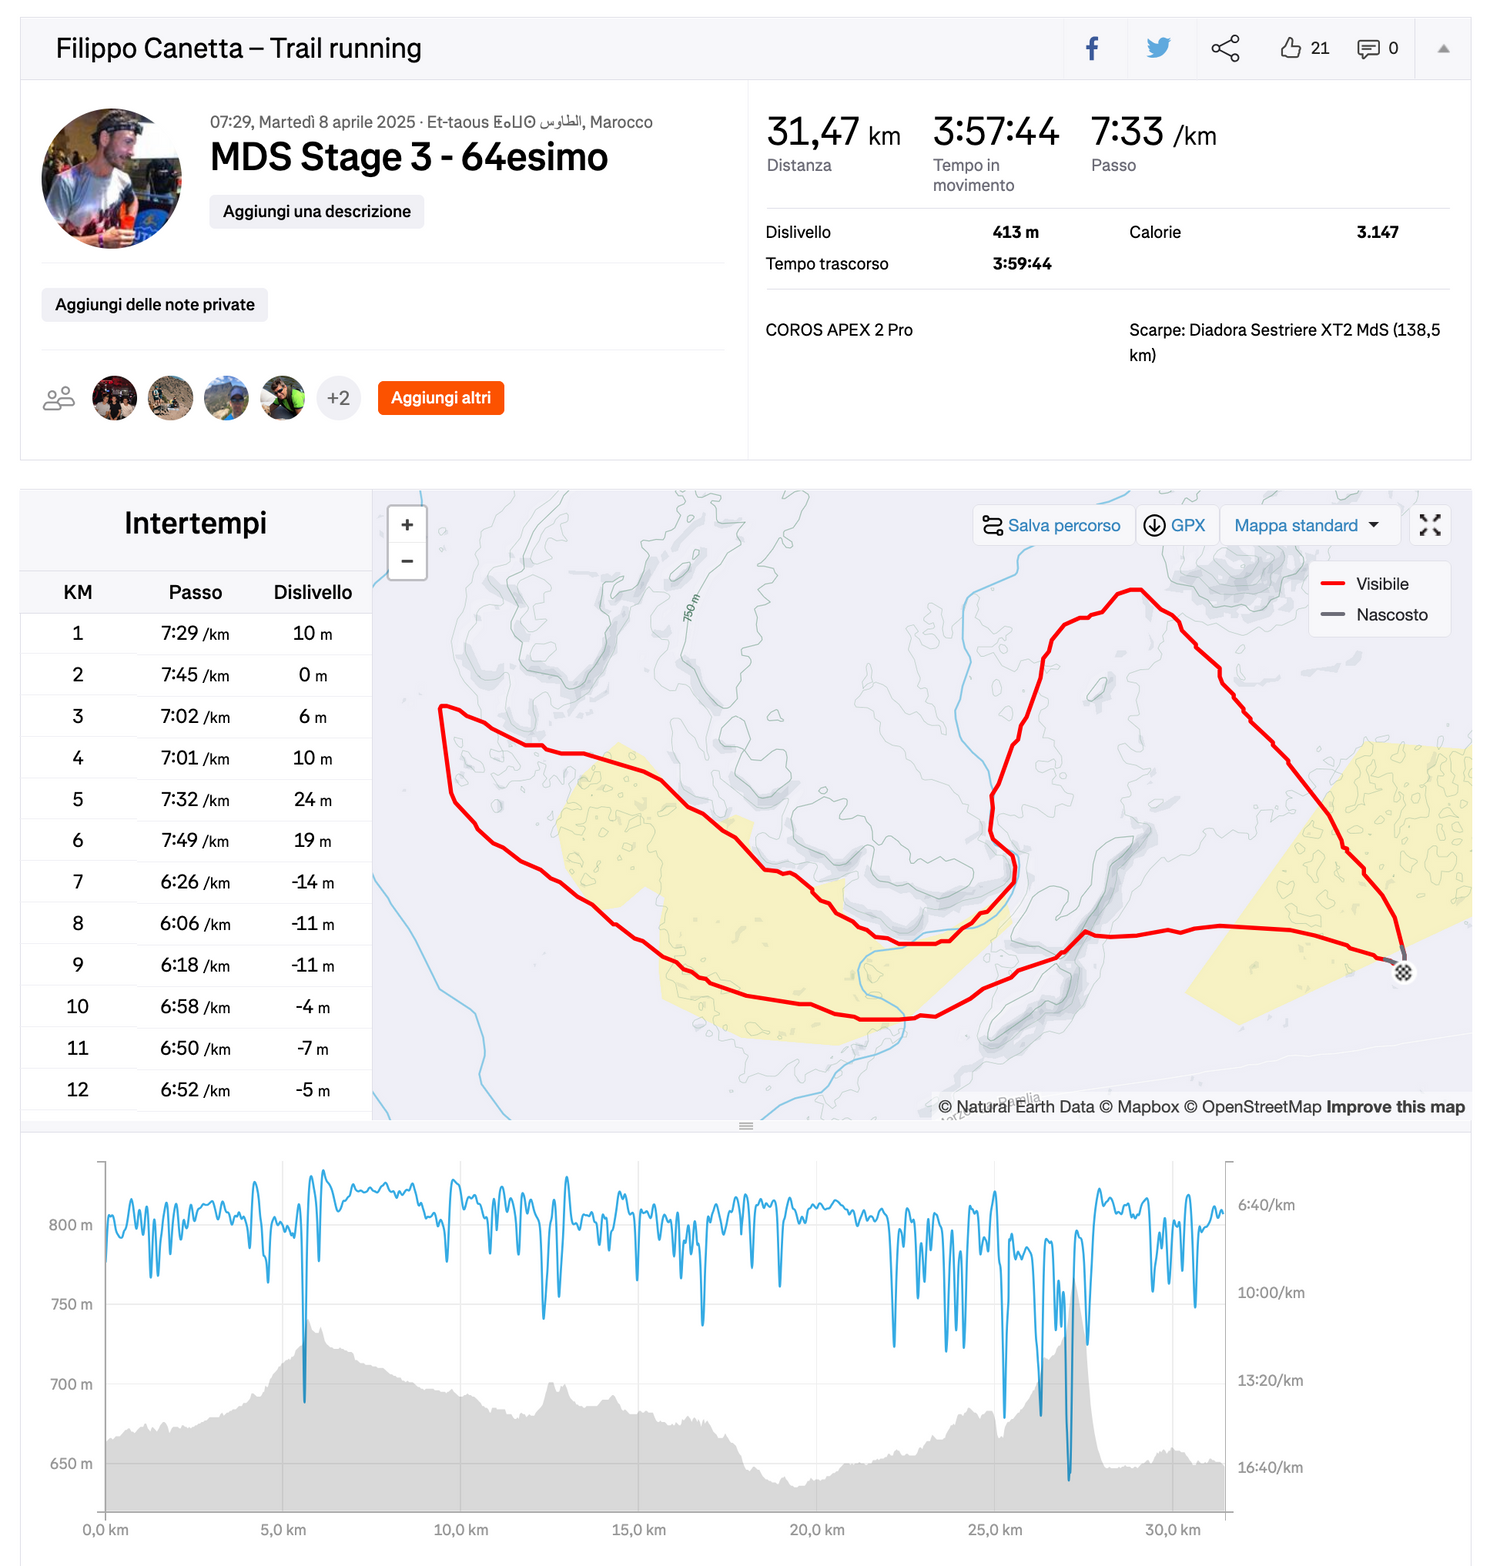This screenshot has height=1566, width=1500.
Task: Share the activity on Facebook
Action: pyautogui.click(x=1092, y=48)
